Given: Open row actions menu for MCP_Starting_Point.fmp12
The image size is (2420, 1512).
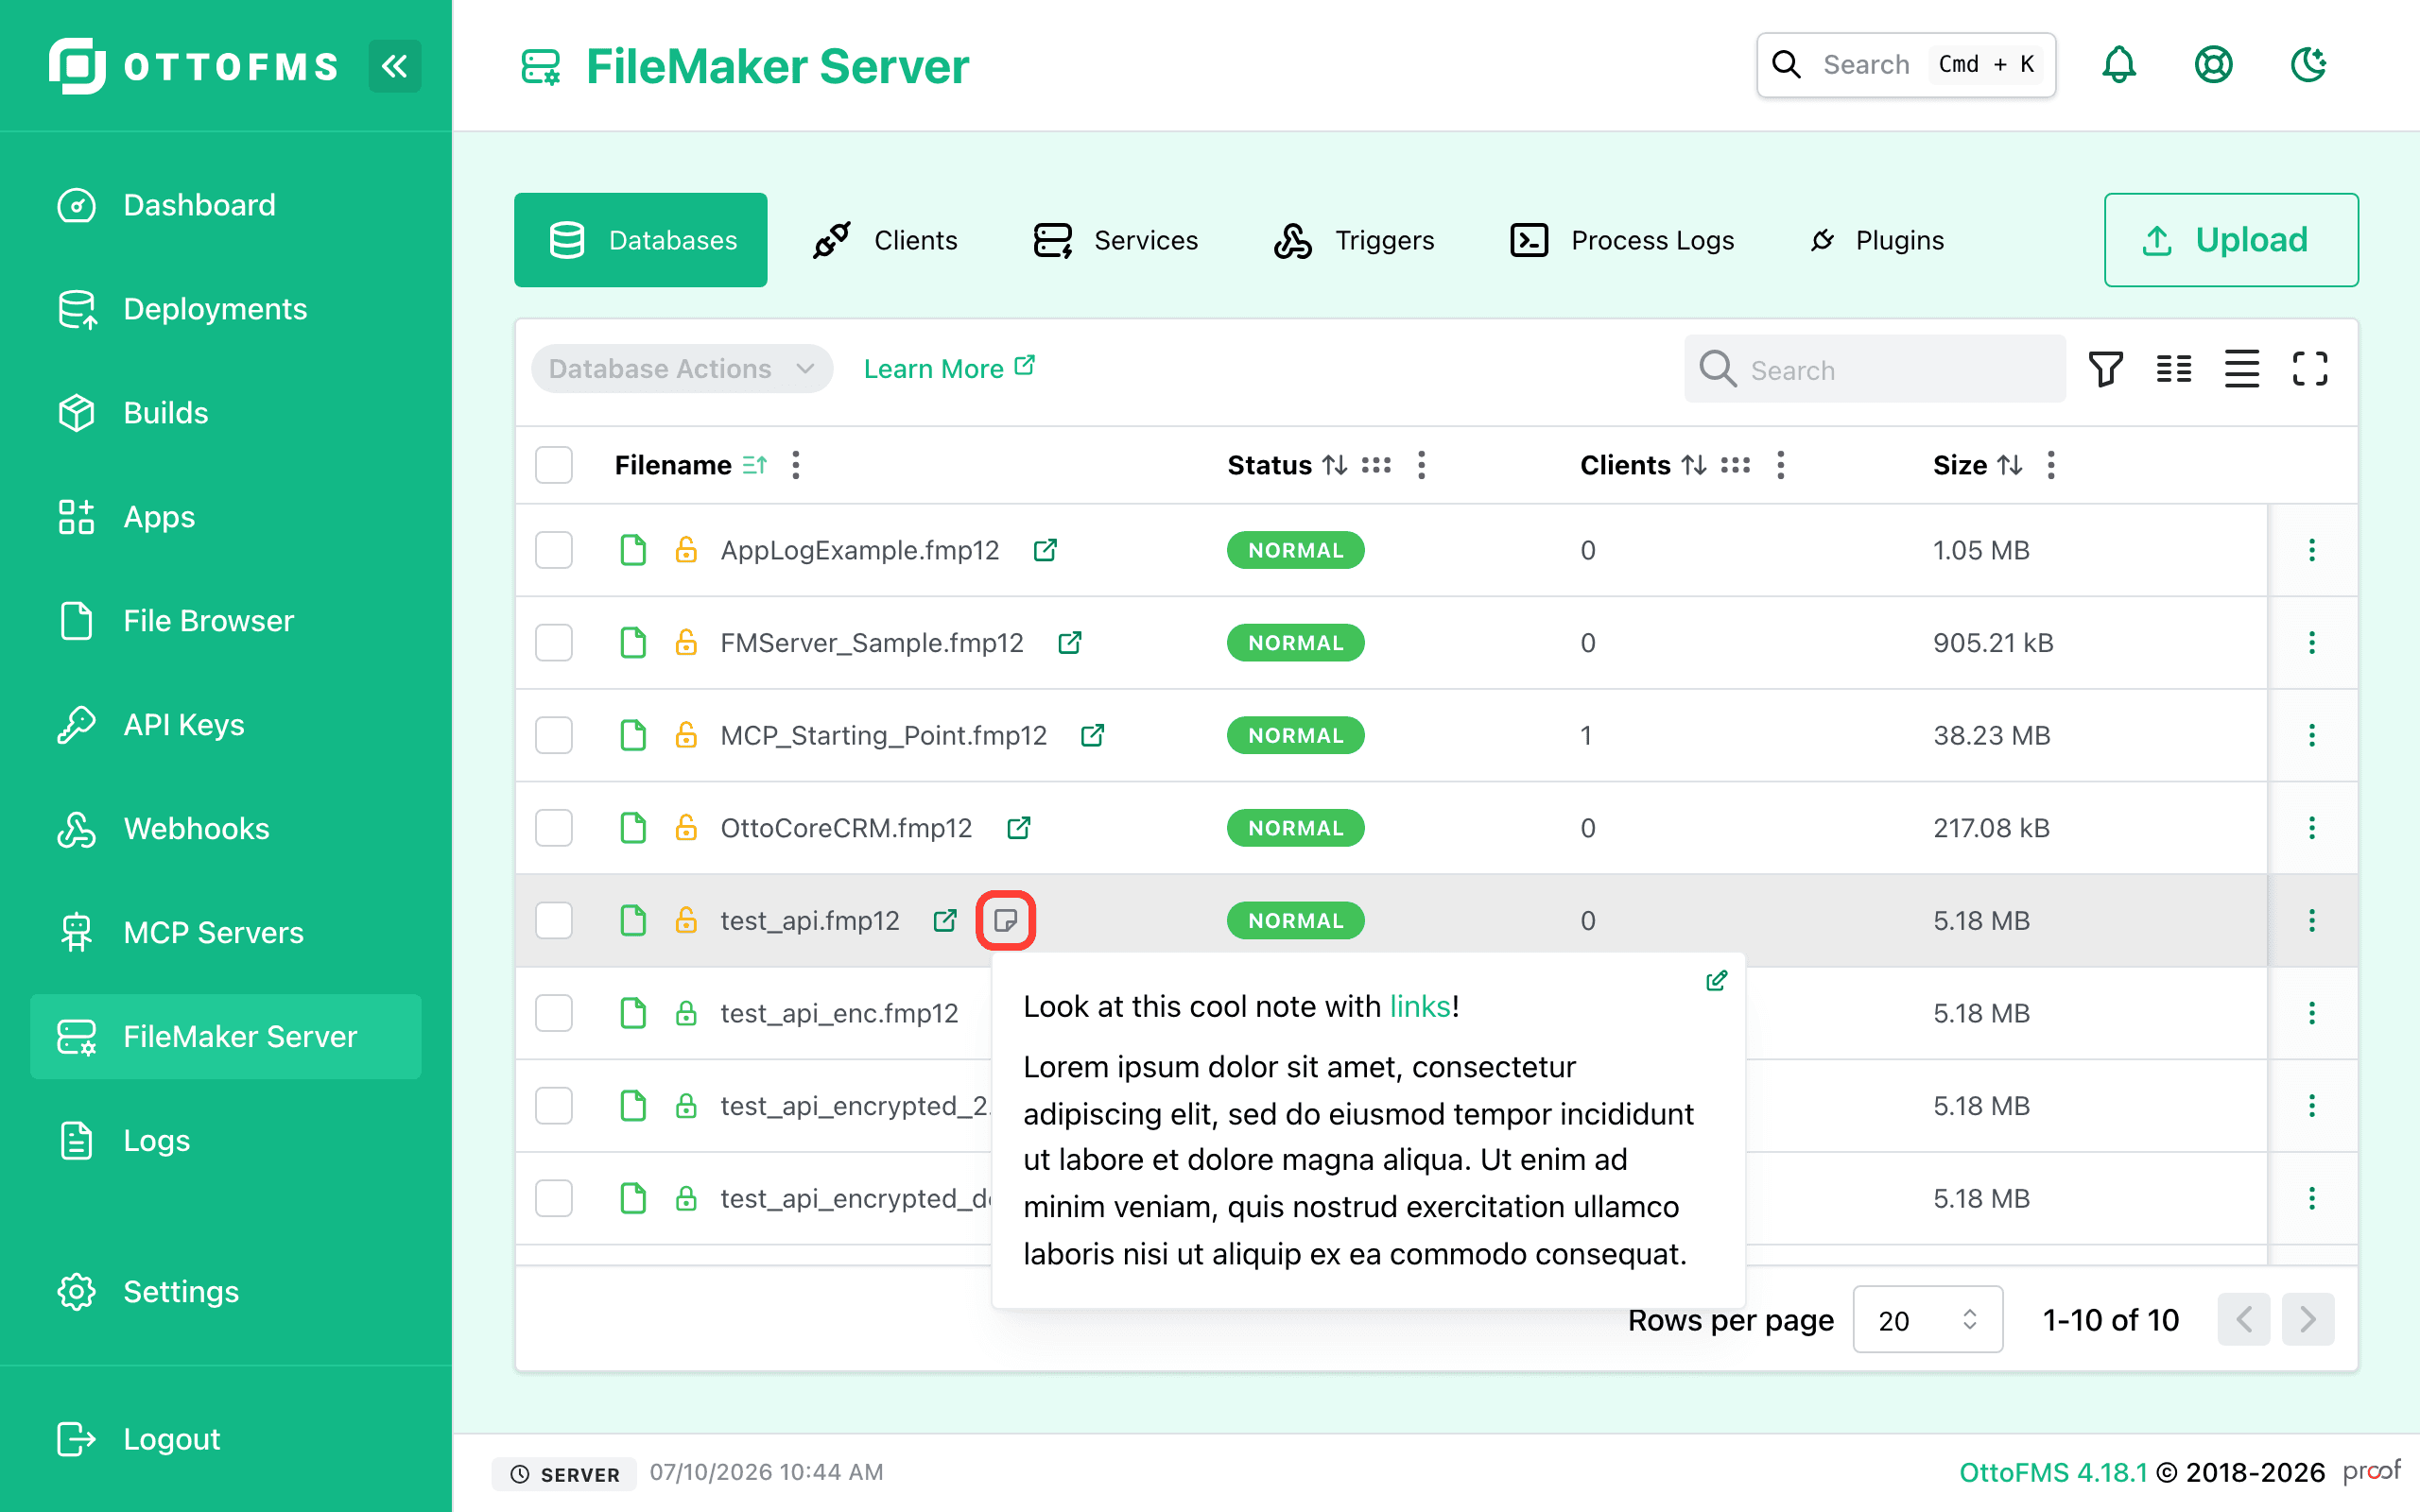Looking at the screenshot, I should (x=2311, y=735).
